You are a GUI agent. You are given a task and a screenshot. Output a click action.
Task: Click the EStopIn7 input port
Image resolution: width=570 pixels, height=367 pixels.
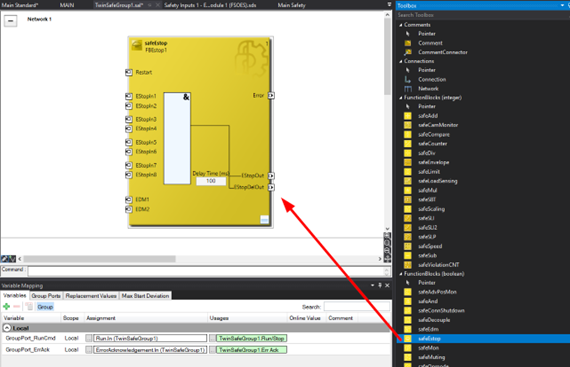(x=129, y=165)
